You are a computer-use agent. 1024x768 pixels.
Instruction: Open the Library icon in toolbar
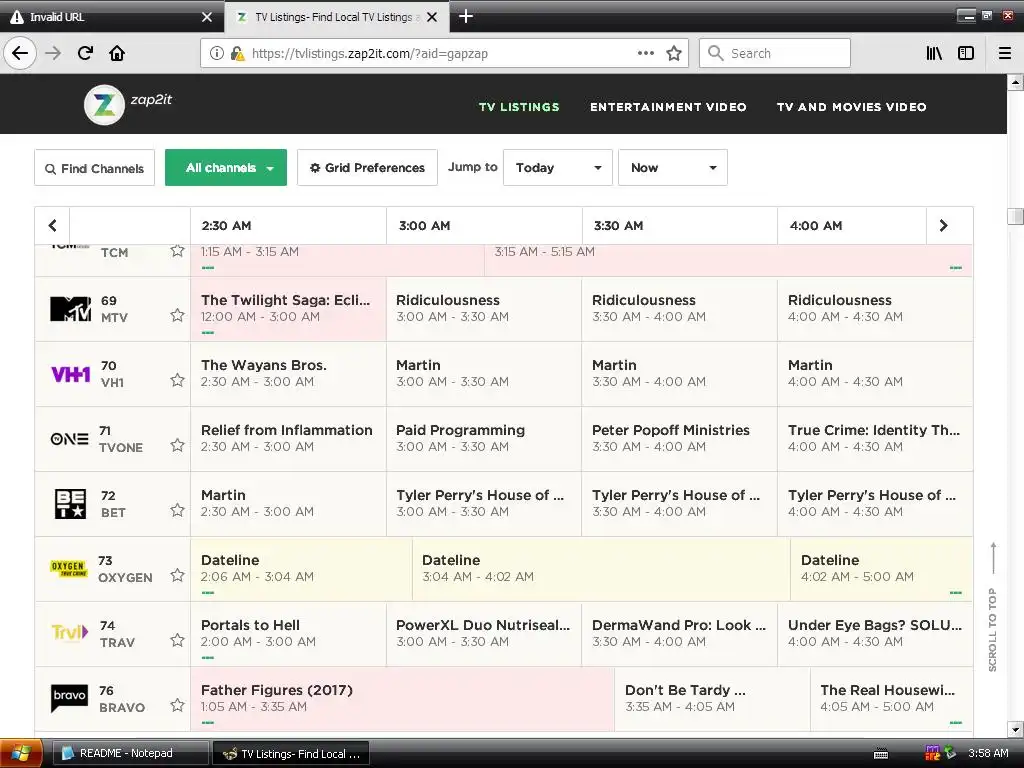(934, 53)
